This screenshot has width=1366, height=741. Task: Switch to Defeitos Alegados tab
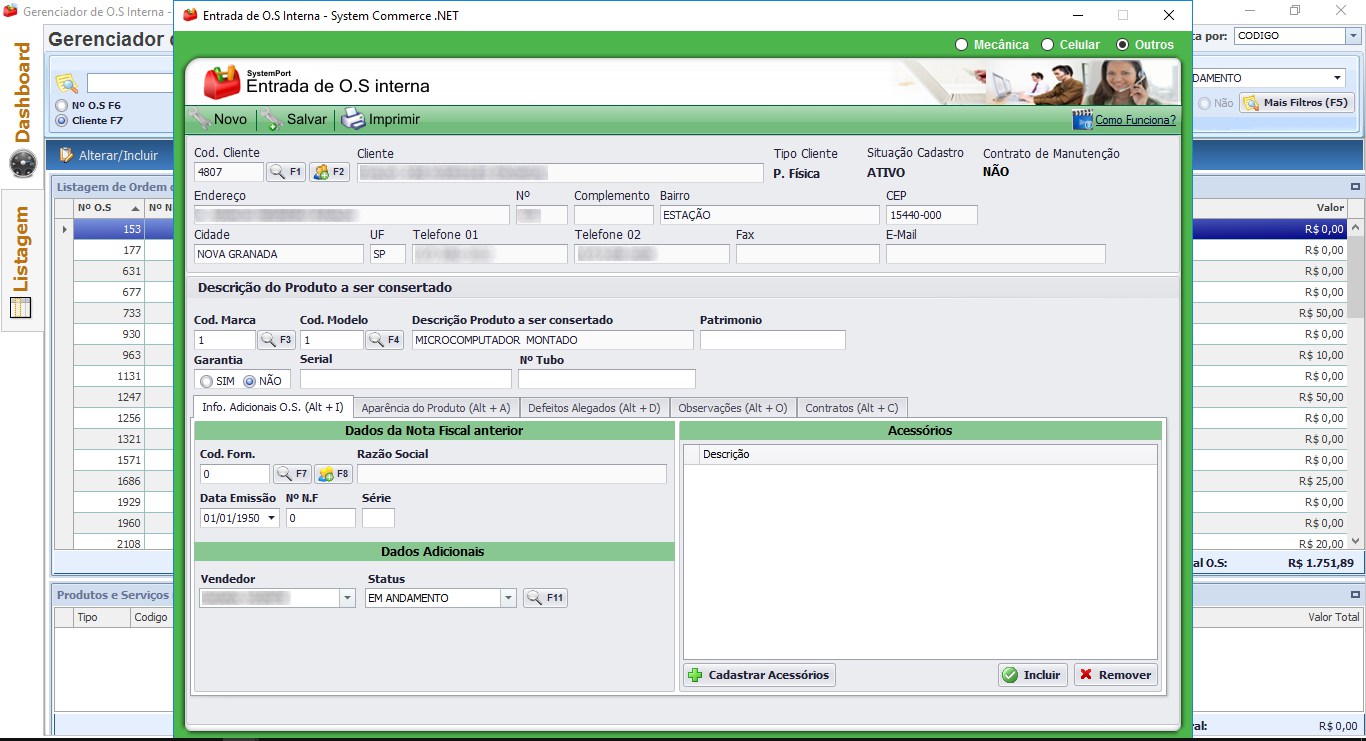point(593,408)
